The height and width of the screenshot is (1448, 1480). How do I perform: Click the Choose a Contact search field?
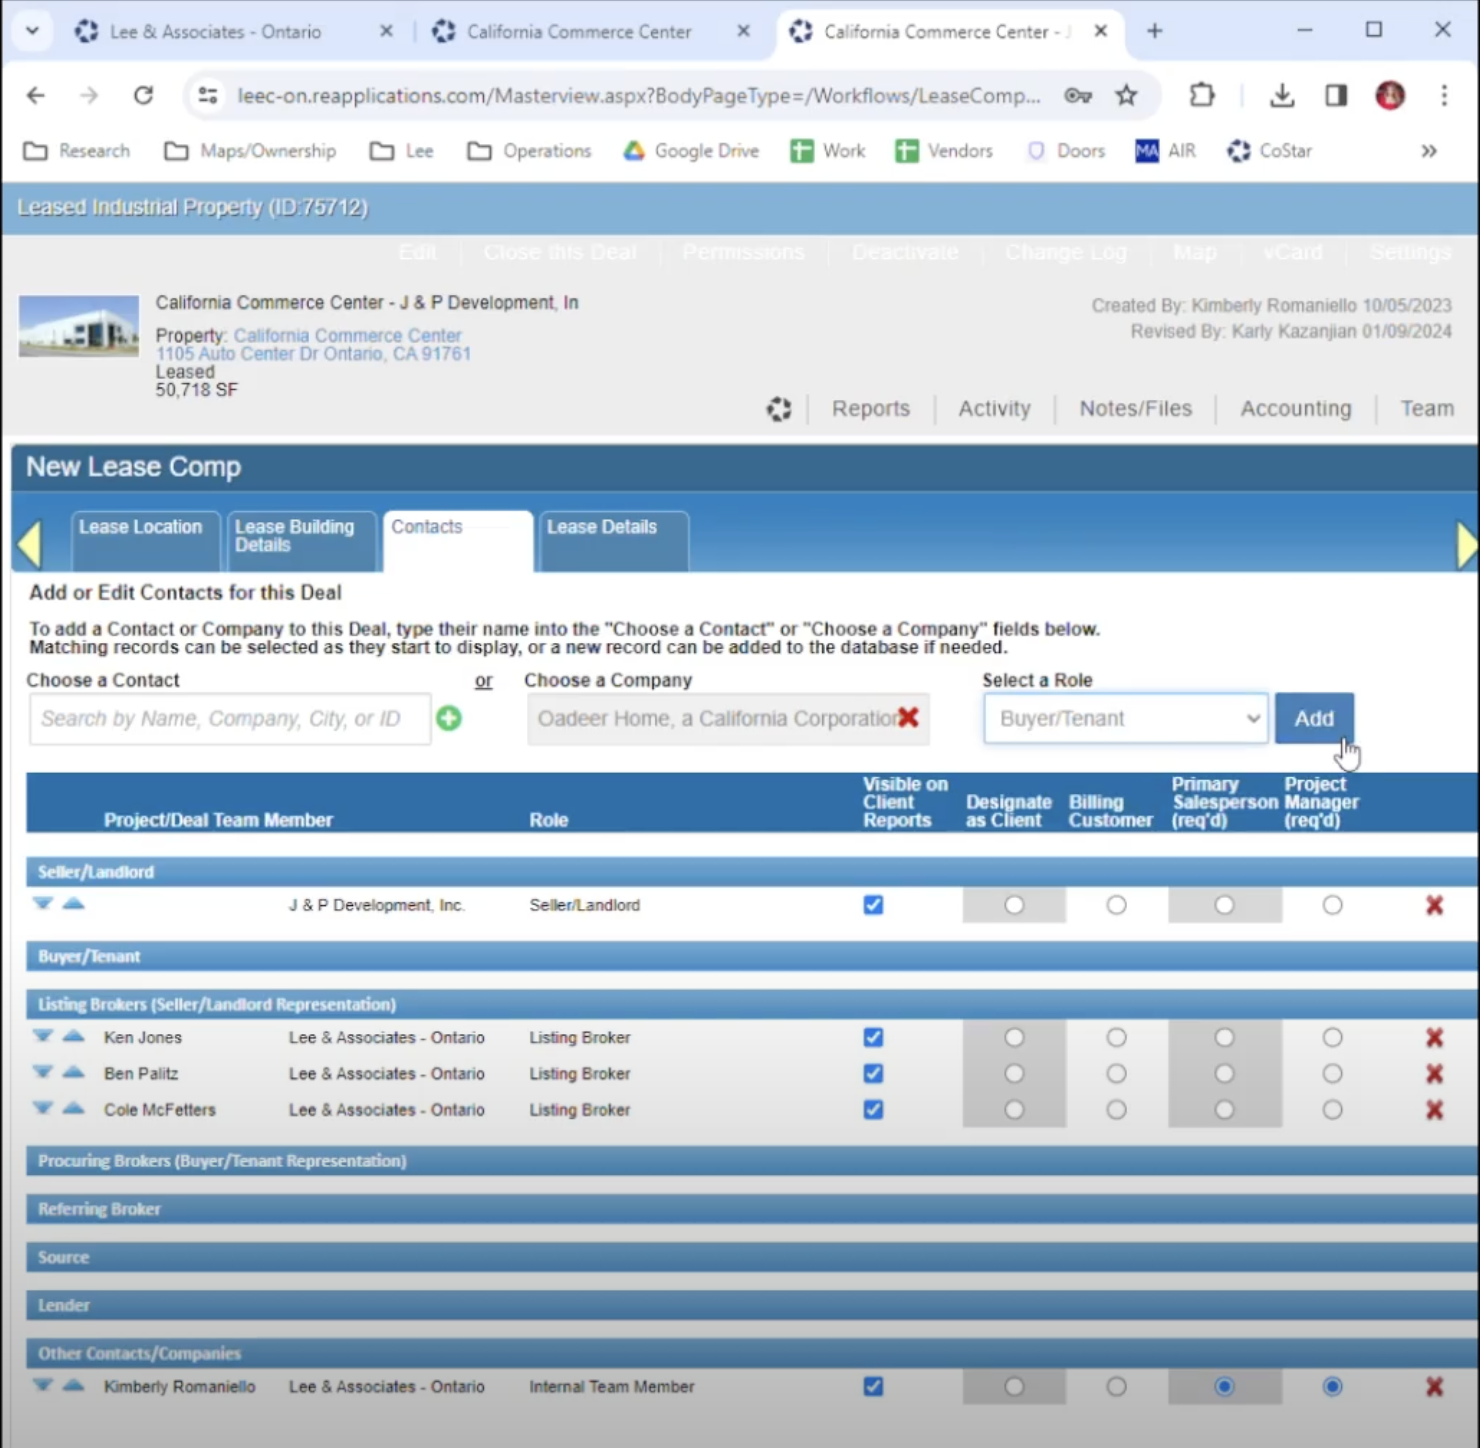pos(230,719)
